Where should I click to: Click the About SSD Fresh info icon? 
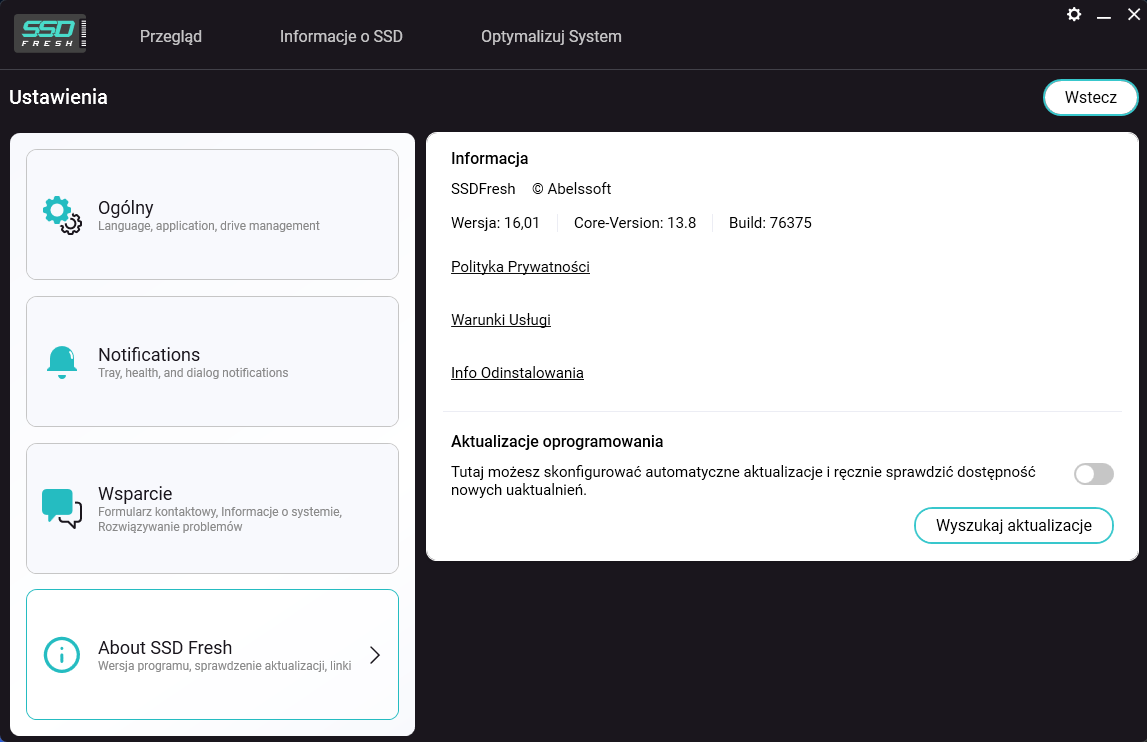click(62, 655)
